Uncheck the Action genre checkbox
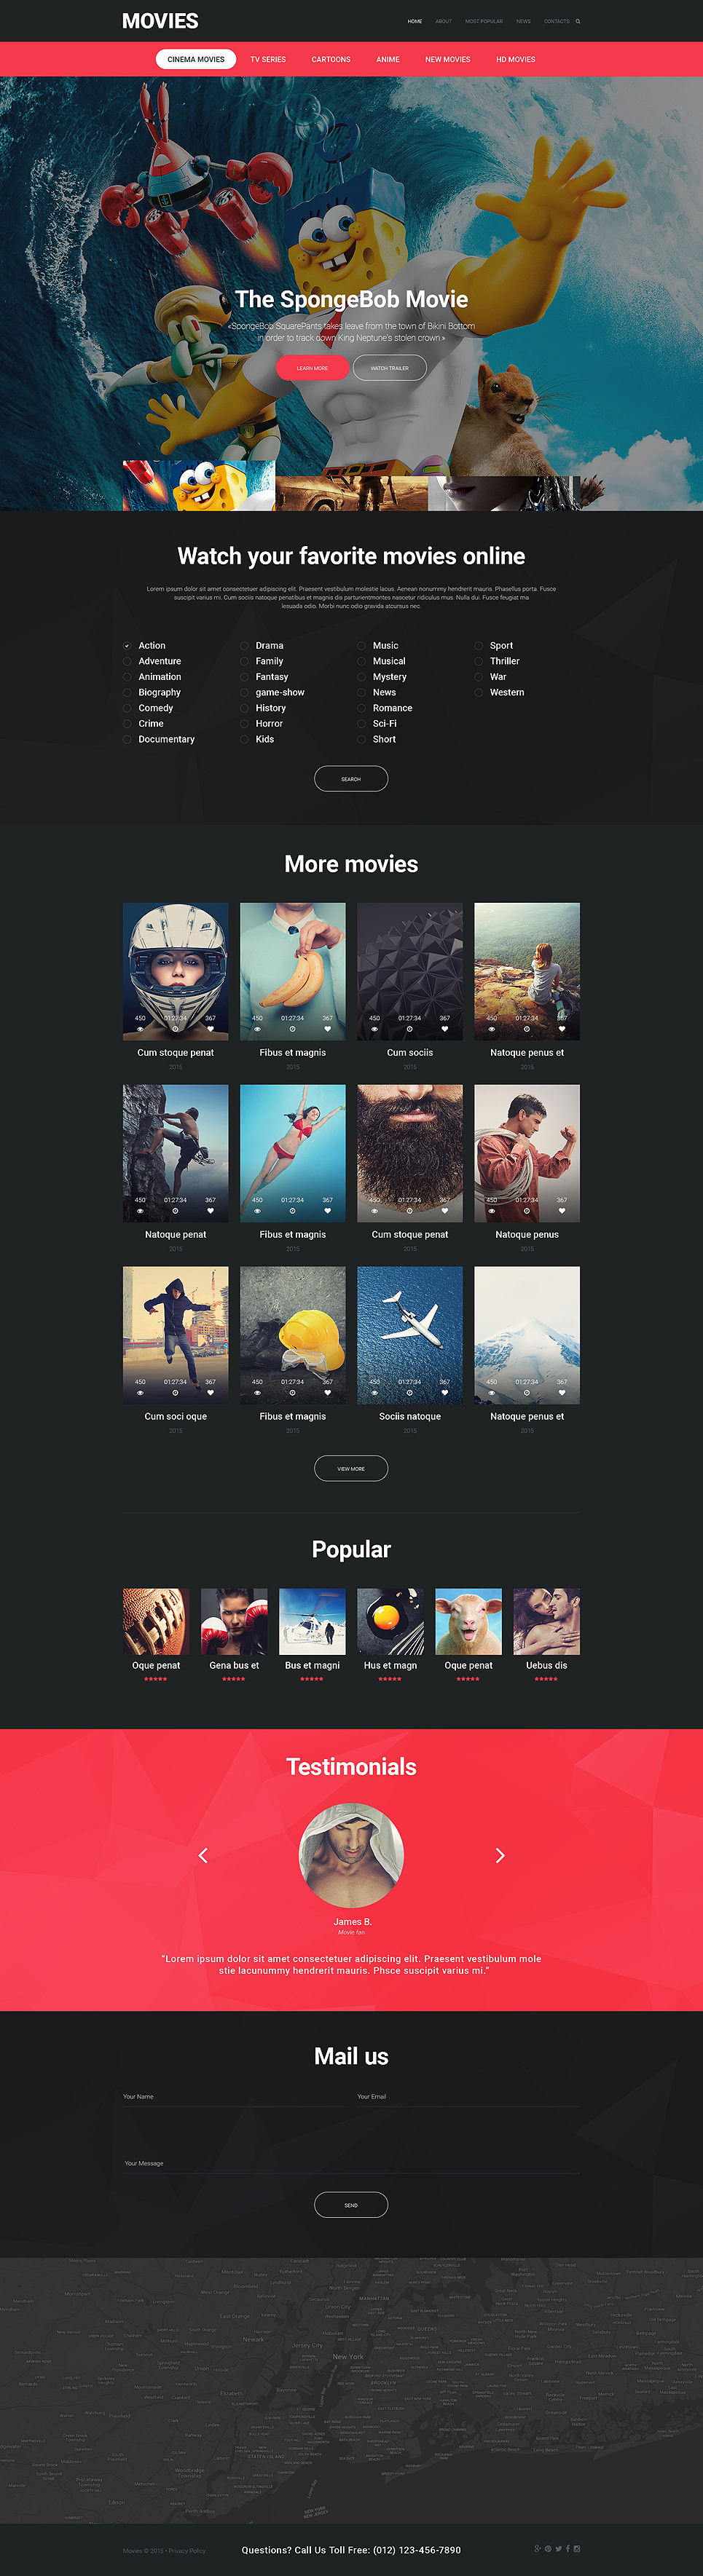703x2576 pixels. tap(127, 646)
